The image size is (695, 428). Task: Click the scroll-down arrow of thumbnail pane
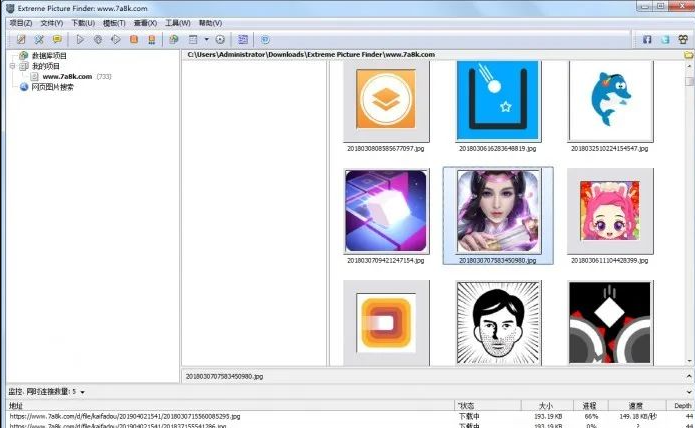(689, 362)
